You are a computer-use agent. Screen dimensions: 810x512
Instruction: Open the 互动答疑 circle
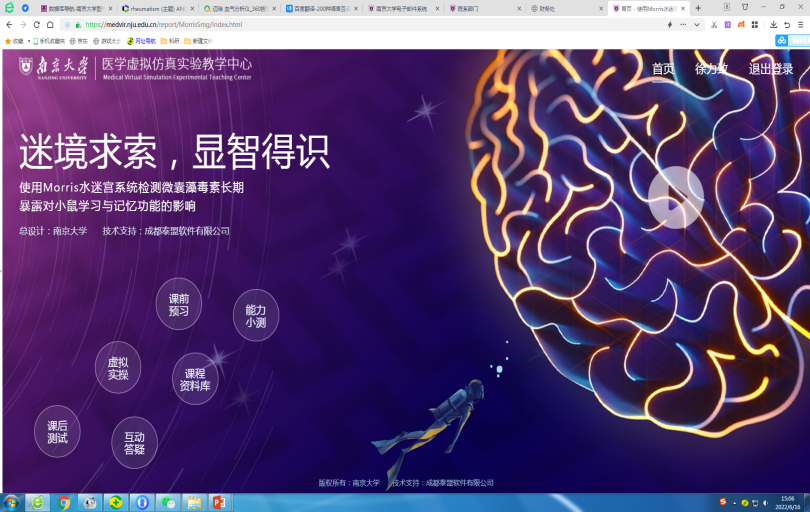click(x=134, y=443)
